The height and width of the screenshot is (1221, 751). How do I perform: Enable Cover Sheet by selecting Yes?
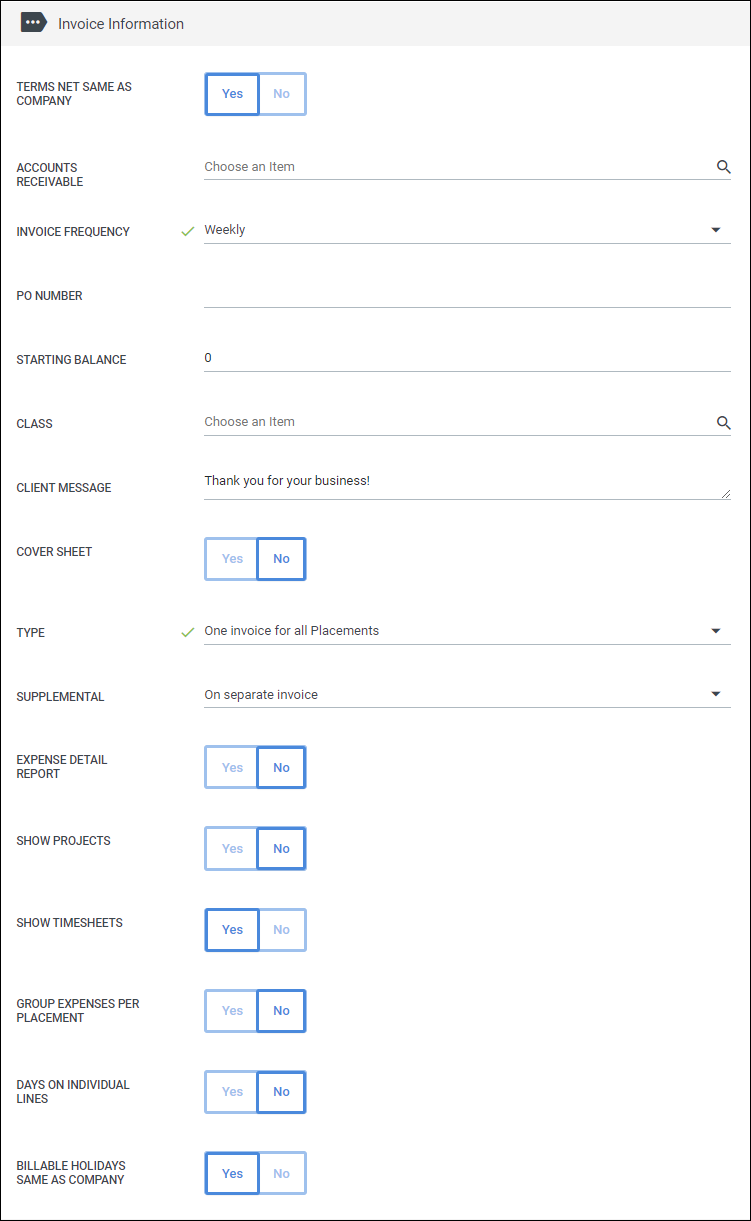[232, 559]
